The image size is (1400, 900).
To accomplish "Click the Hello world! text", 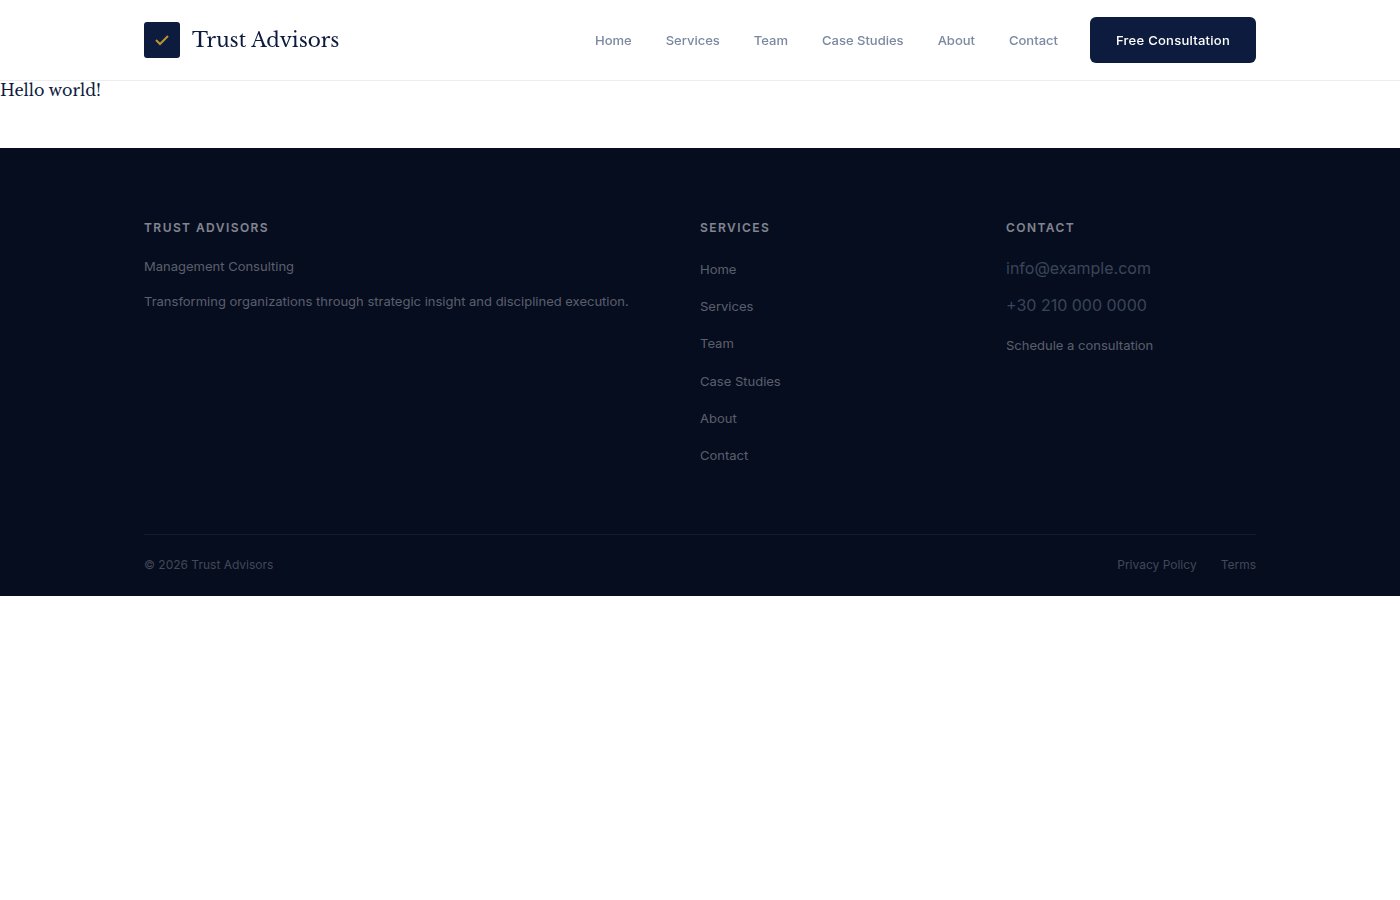I will (x=51, y=90).
